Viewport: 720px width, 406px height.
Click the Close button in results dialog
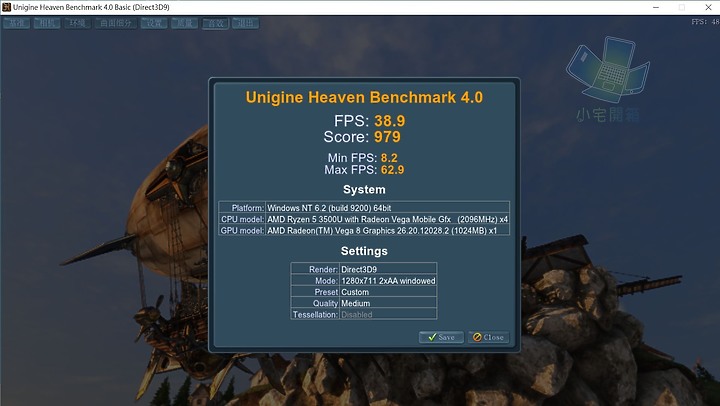pos(489,337)
